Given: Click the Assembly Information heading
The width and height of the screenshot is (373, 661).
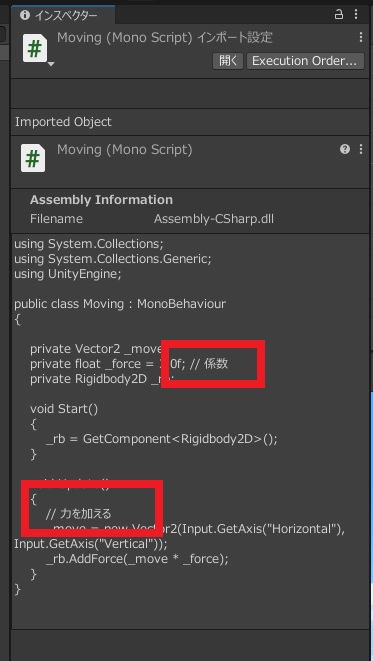Looking at the screenshot, I should [101, 200].
